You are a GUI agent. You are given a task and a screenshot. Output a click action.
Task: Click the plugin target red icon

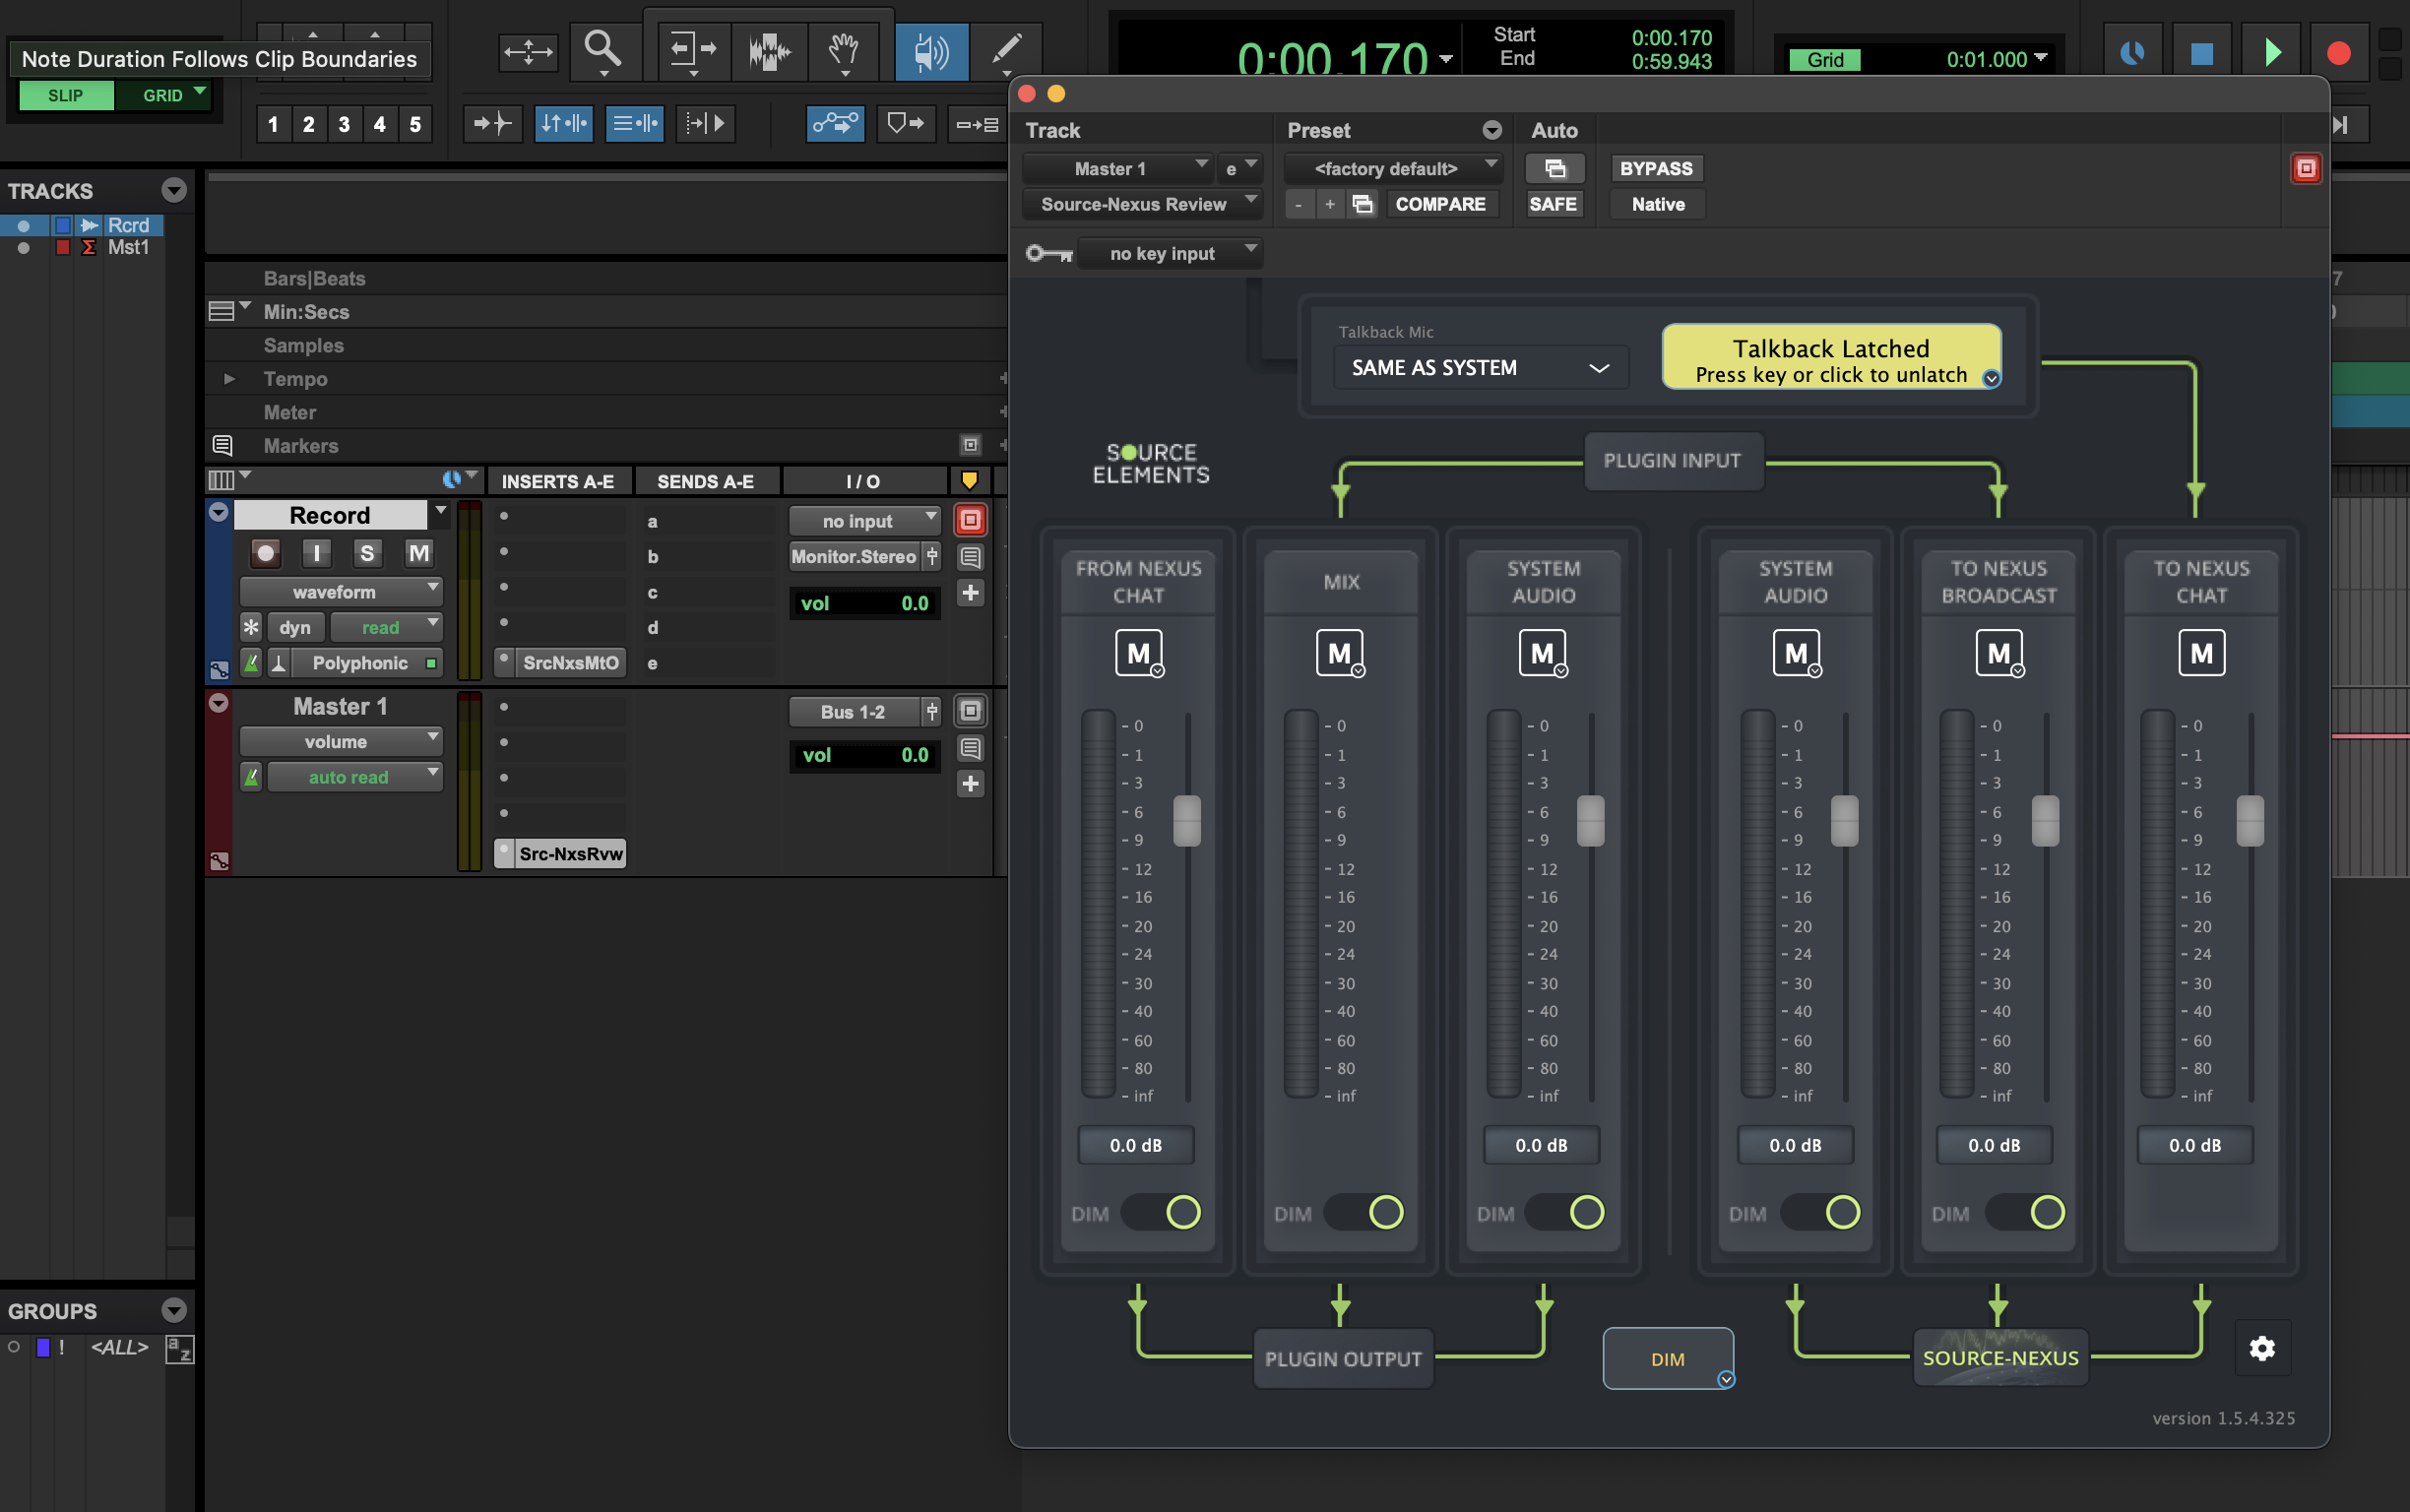[2306, 168]
